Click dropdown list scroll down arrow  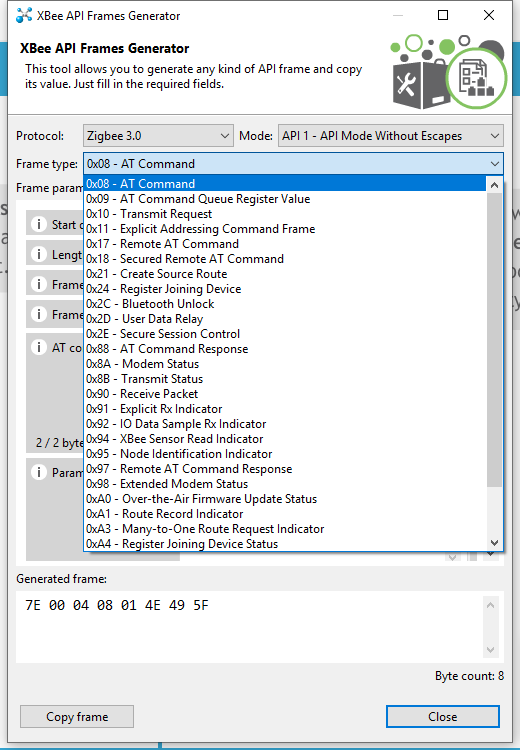(494, 542)
